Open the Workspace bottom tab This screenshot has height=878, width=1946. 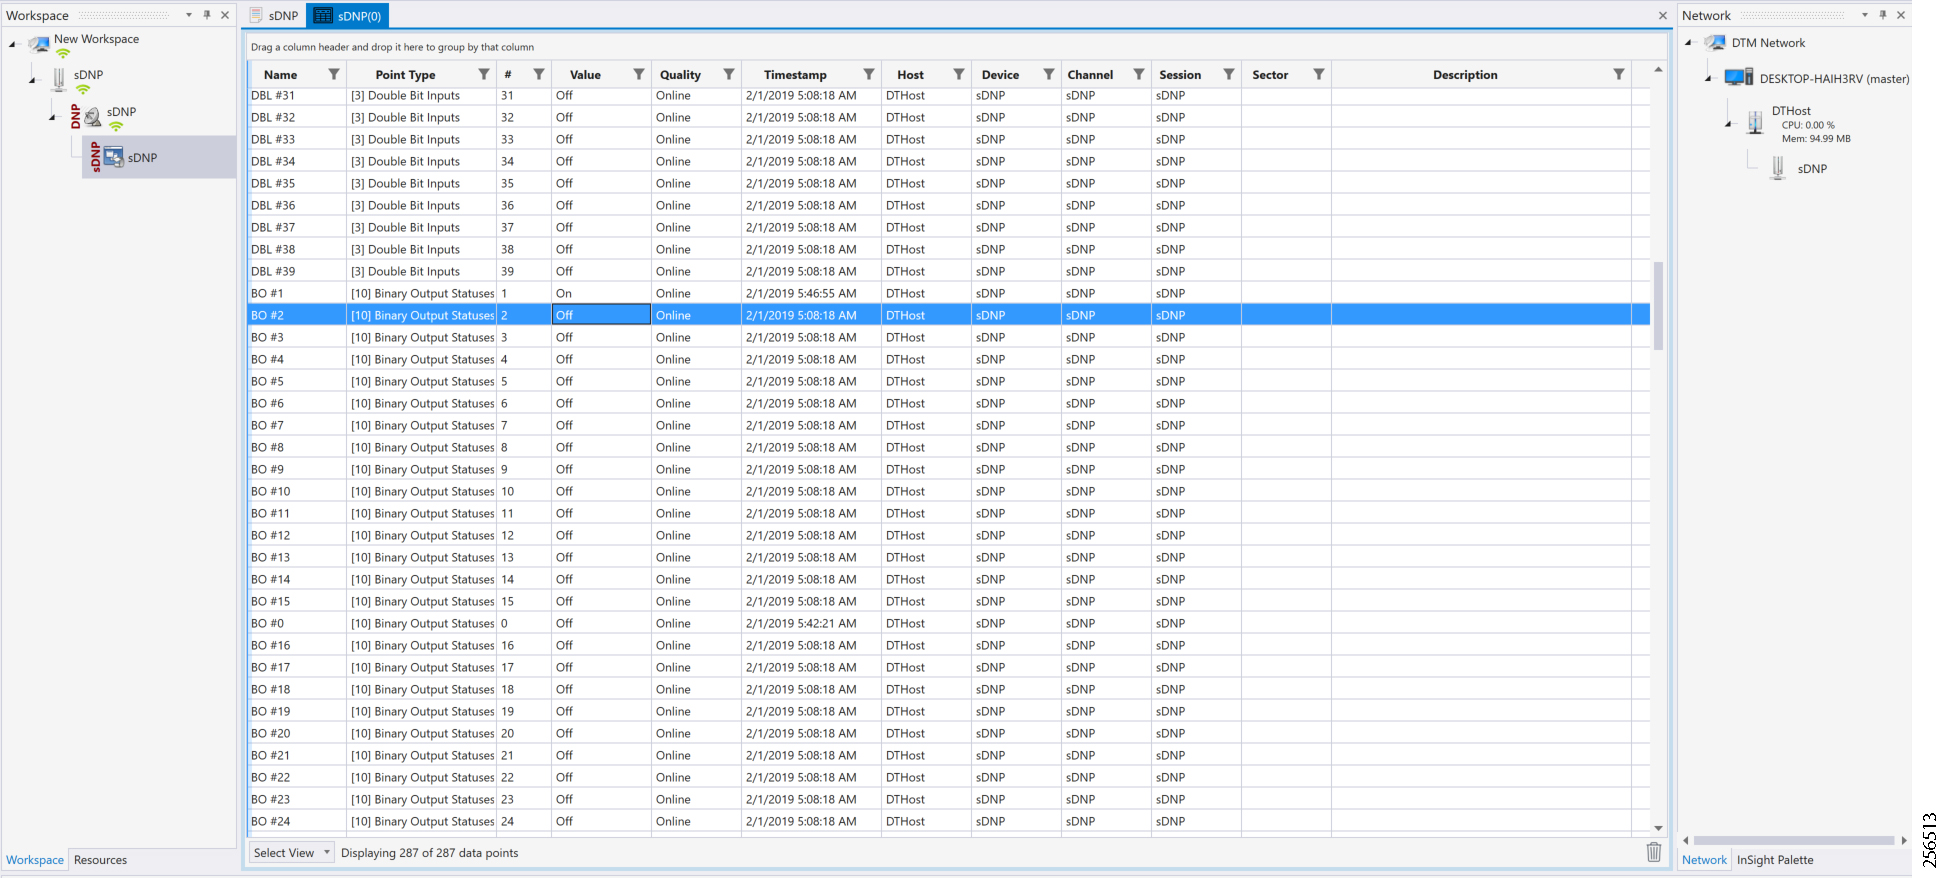35,860
